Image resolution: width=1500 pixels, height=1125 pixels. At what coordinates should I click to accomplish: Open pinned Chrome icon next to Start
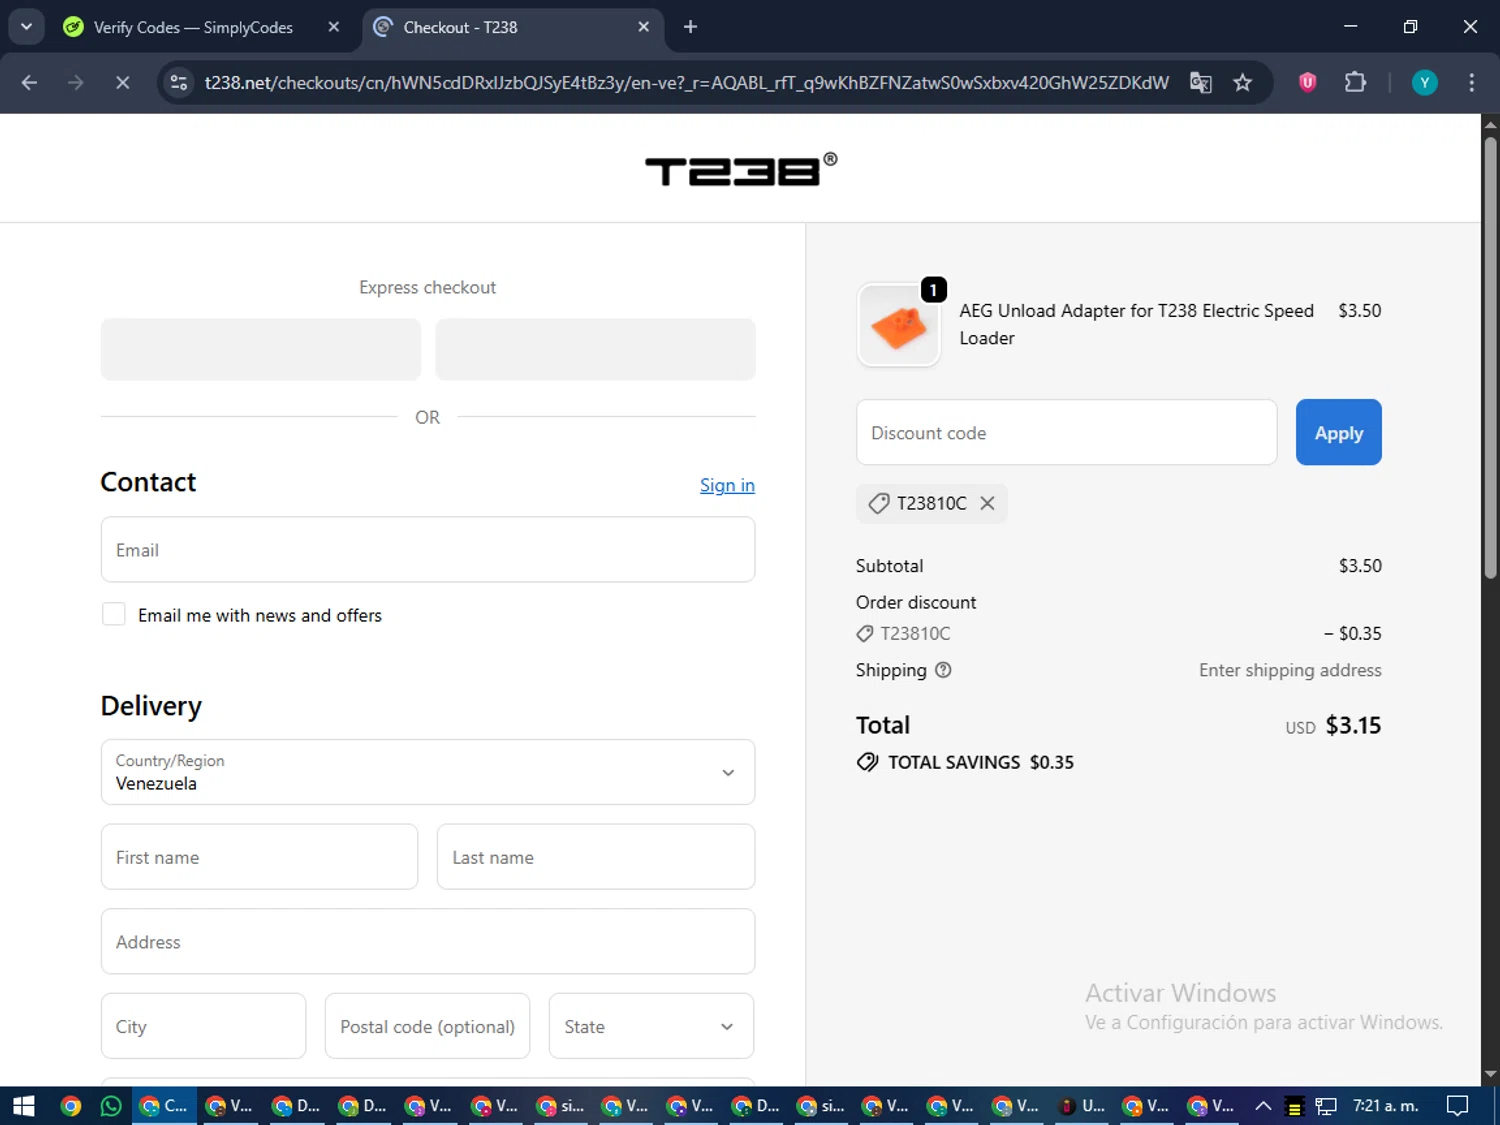tap(70, 1106)
